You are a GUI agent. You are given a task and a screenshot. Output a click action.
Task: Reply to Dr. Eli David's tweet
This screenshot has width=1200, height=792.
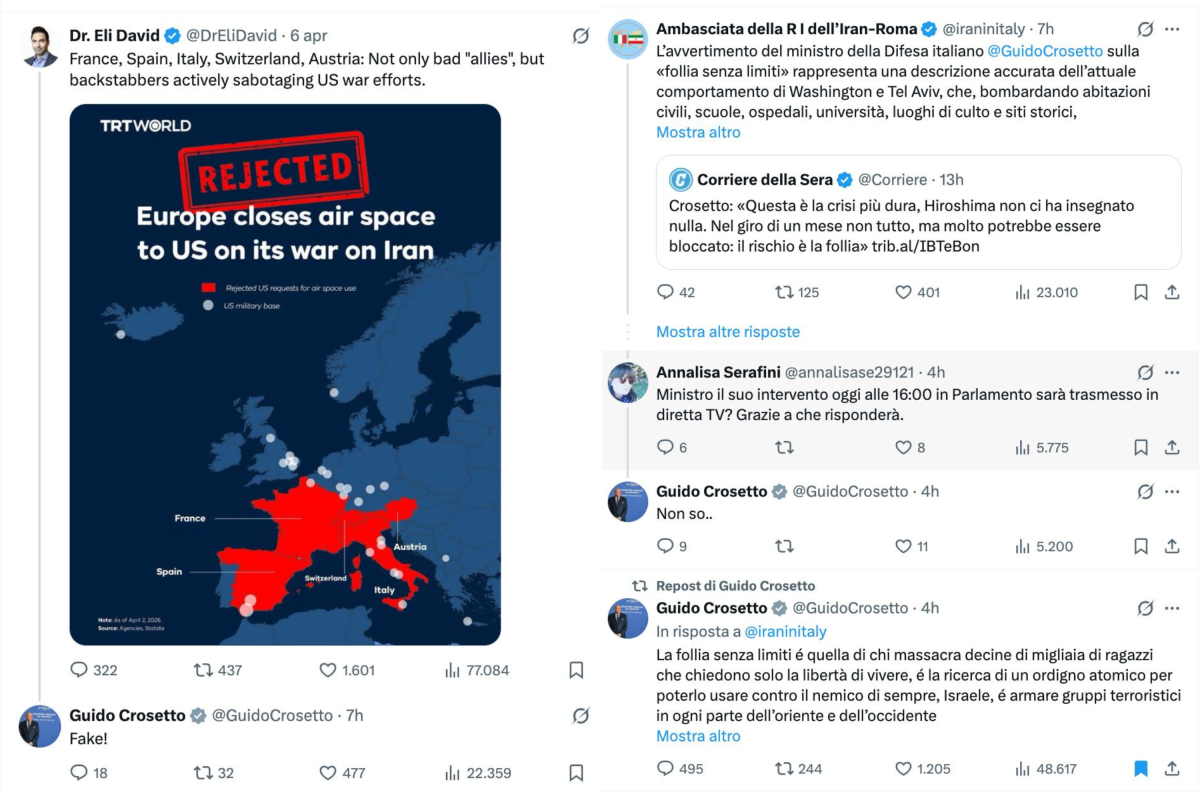pos(78,670)
